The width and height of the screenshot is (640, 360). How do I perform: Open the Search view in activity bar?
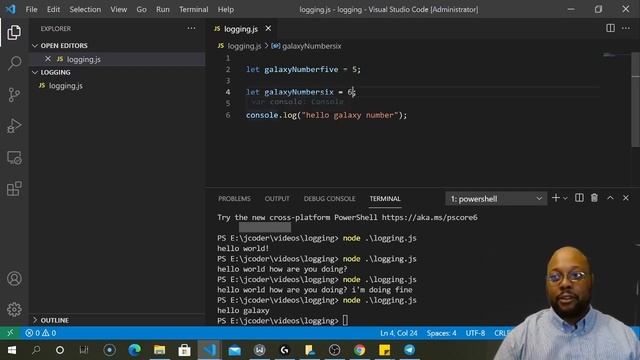tap(14, 63)
